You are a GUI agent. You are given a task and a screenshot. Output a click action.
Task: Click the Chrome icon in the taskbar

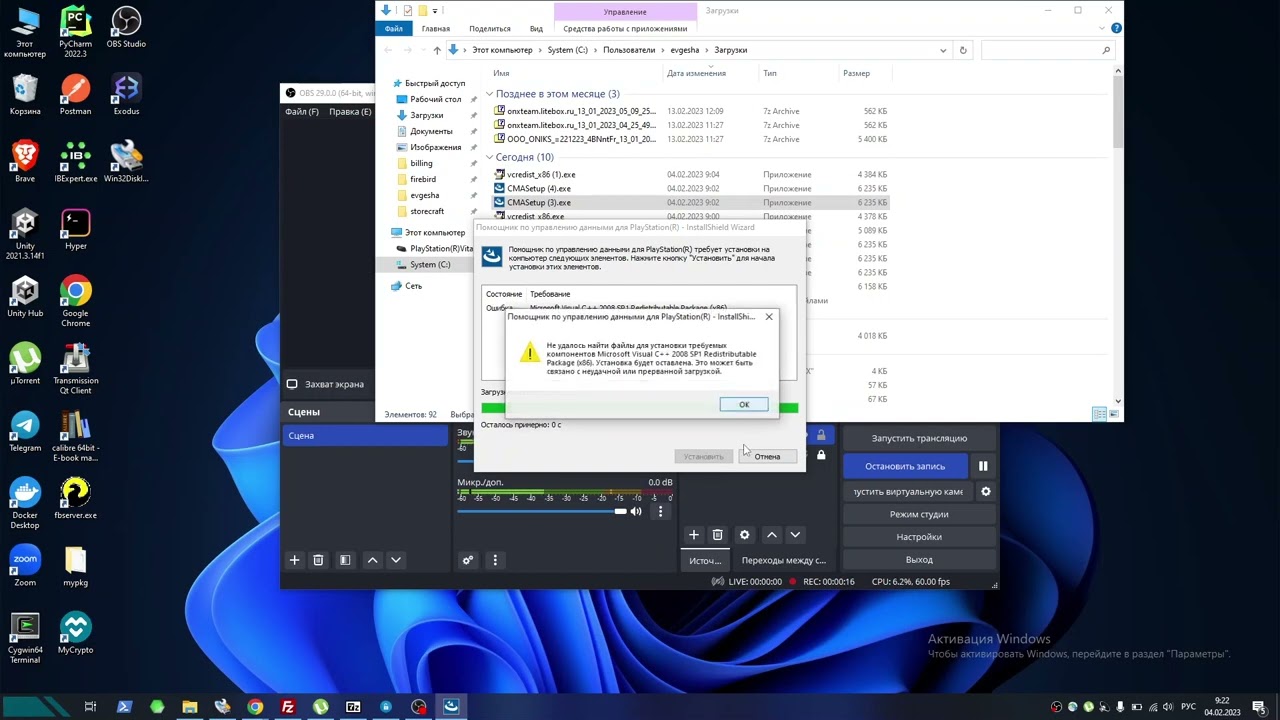[255, 707]
